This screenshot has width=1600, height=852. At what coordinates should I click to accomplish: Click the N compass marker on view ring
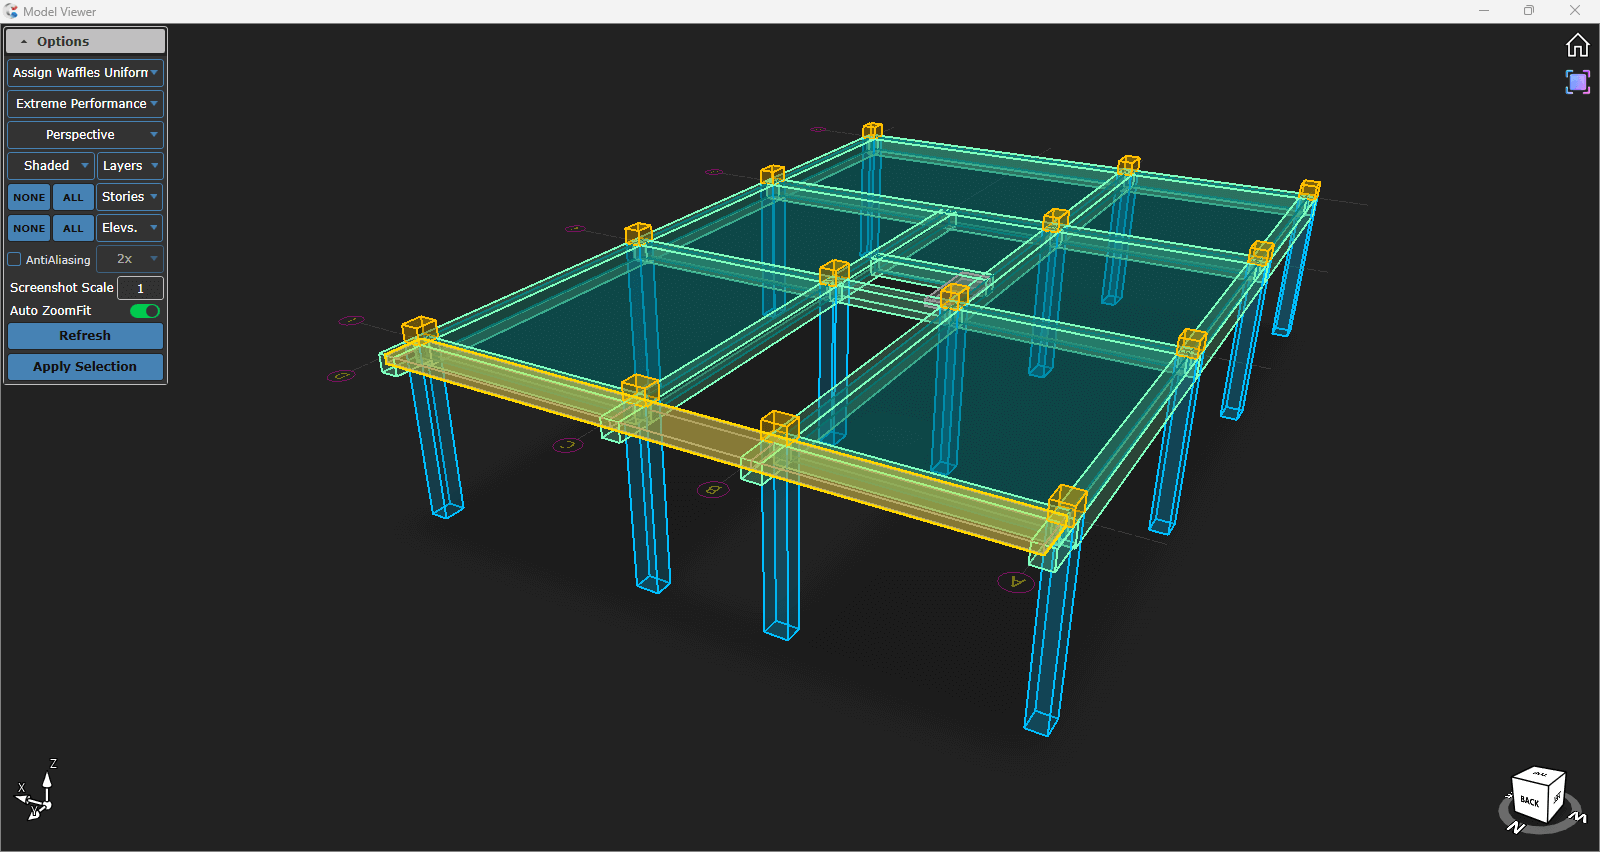[1516, 827]
